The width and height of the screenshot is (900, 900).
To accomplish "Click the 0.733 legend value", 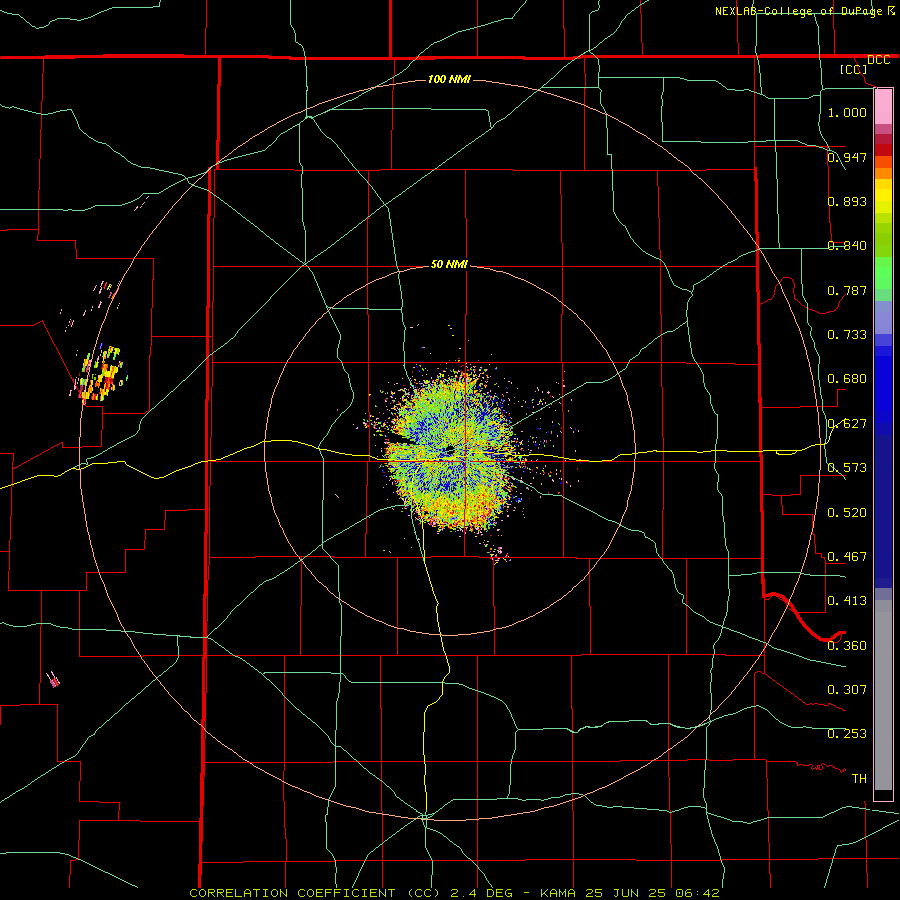I will [x=847, y=334].
